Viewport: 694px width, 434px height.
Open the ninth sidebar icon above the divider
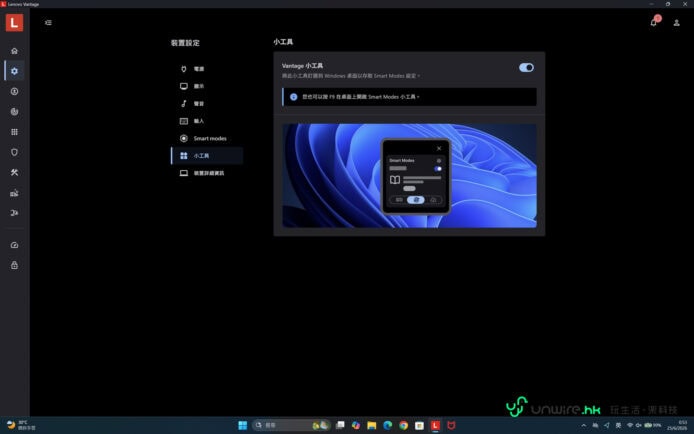coord(14,213)
